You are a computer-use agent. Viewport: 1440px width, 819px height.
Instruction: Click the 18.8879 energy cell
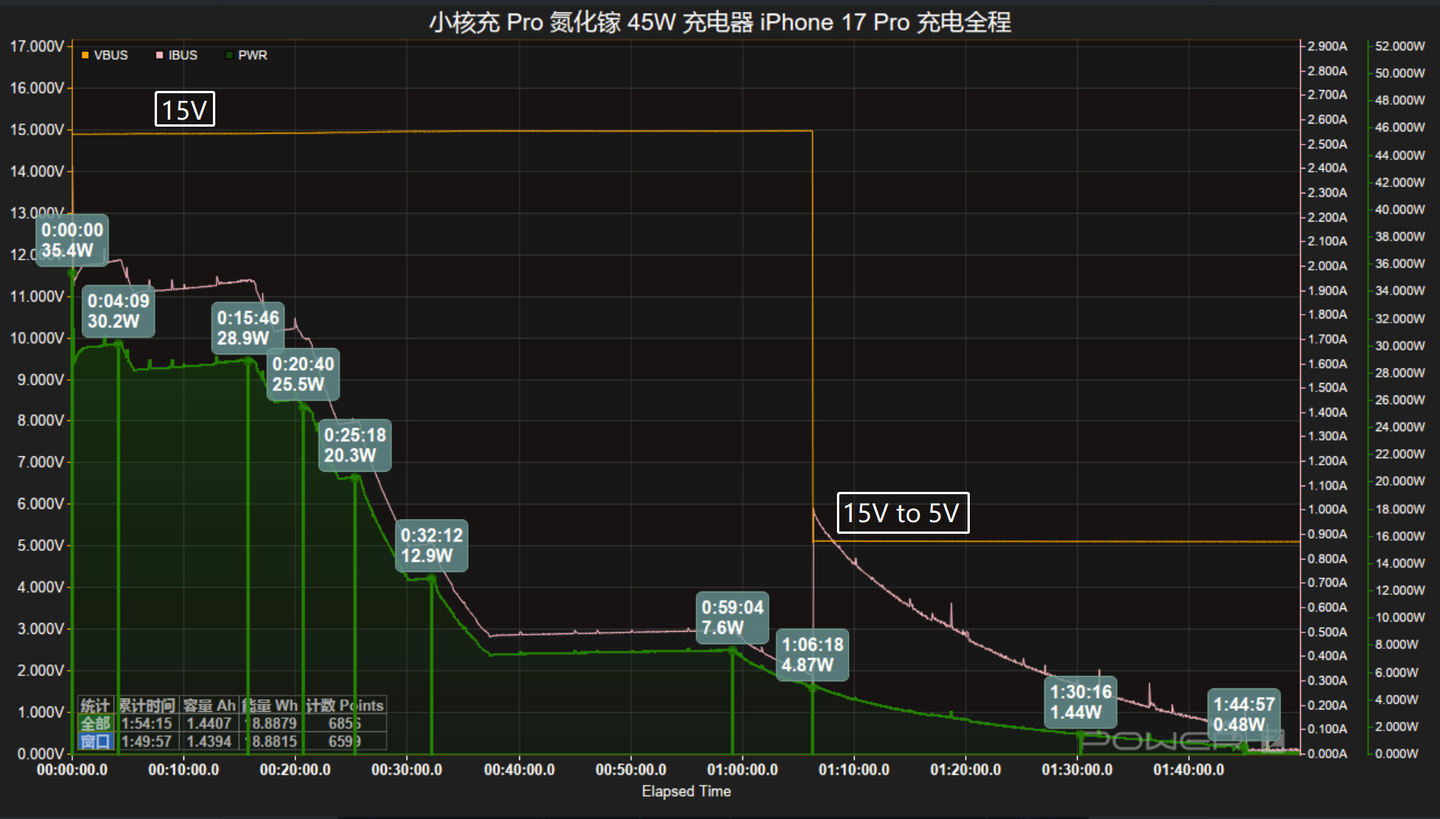(x=270, y=723)
